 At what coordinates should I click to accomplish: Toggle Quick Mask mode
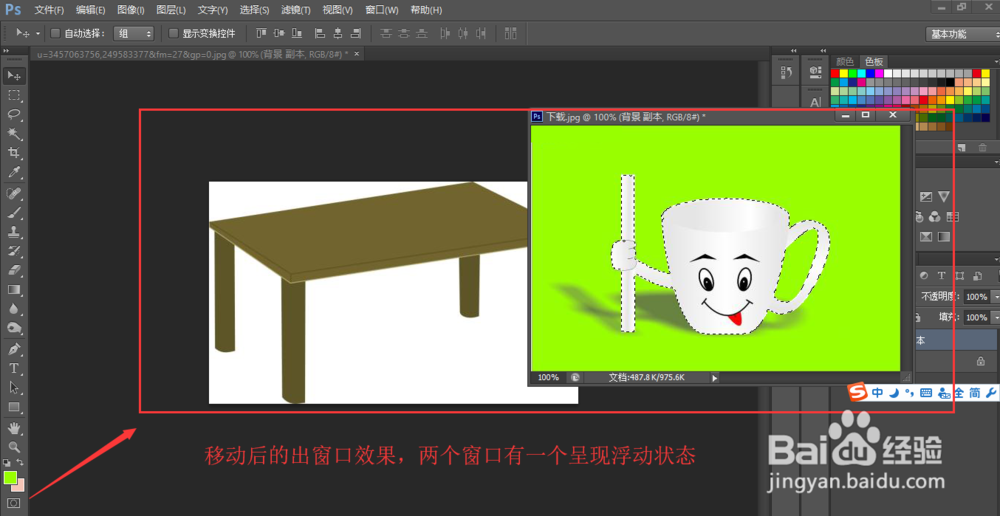[14, 503]
